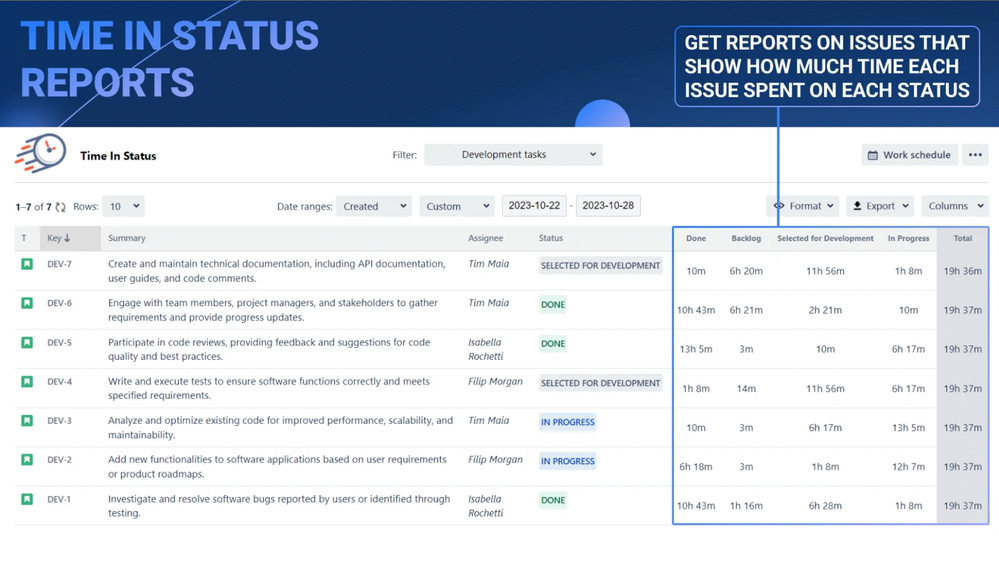Click the Summary column header
The height and width of the screenshot is (561, 999).
(x=127, y=238)
